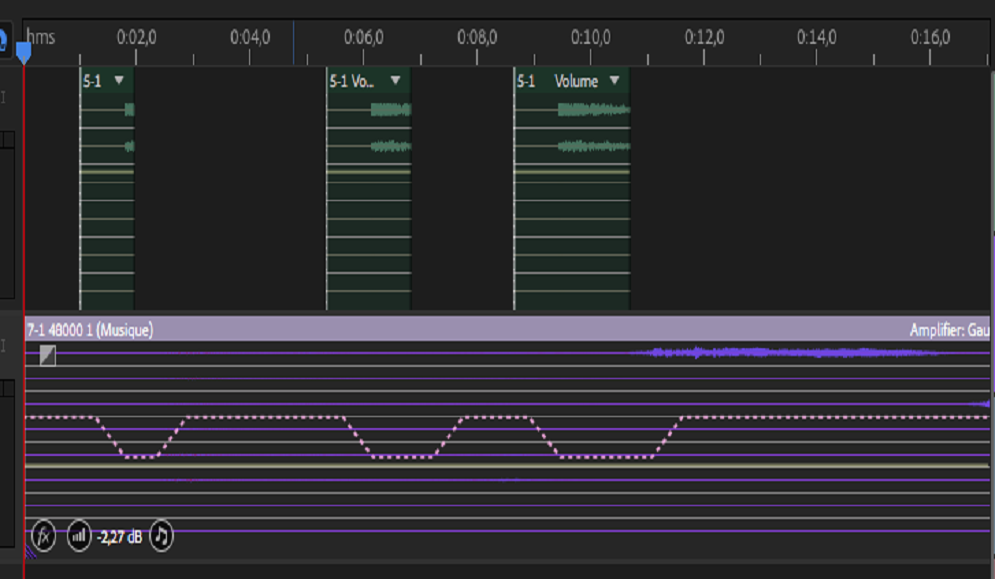
Task: Click the volume bars icon beside -2,27 dB
Action: point(79,536)
